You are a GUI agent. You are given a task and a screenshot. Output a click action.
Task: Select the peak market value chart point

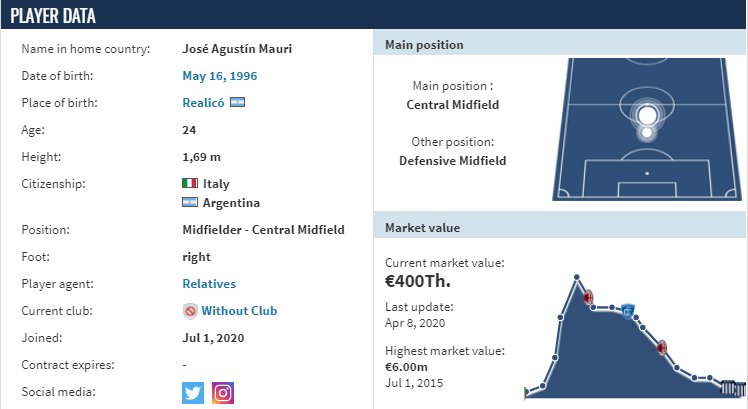[577, 277]
